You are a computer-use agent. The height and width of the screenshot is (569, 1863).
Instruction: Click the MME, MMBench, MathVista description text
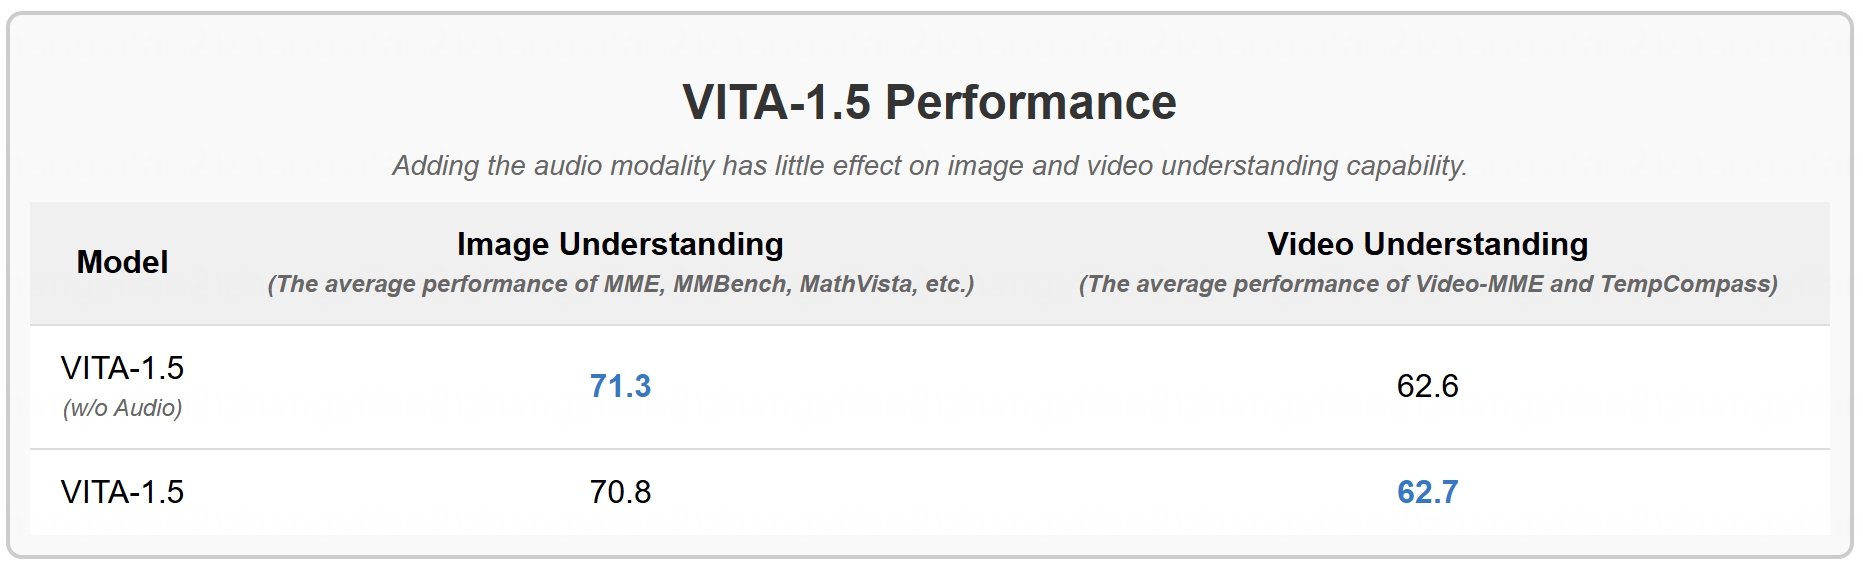[620, 284]
